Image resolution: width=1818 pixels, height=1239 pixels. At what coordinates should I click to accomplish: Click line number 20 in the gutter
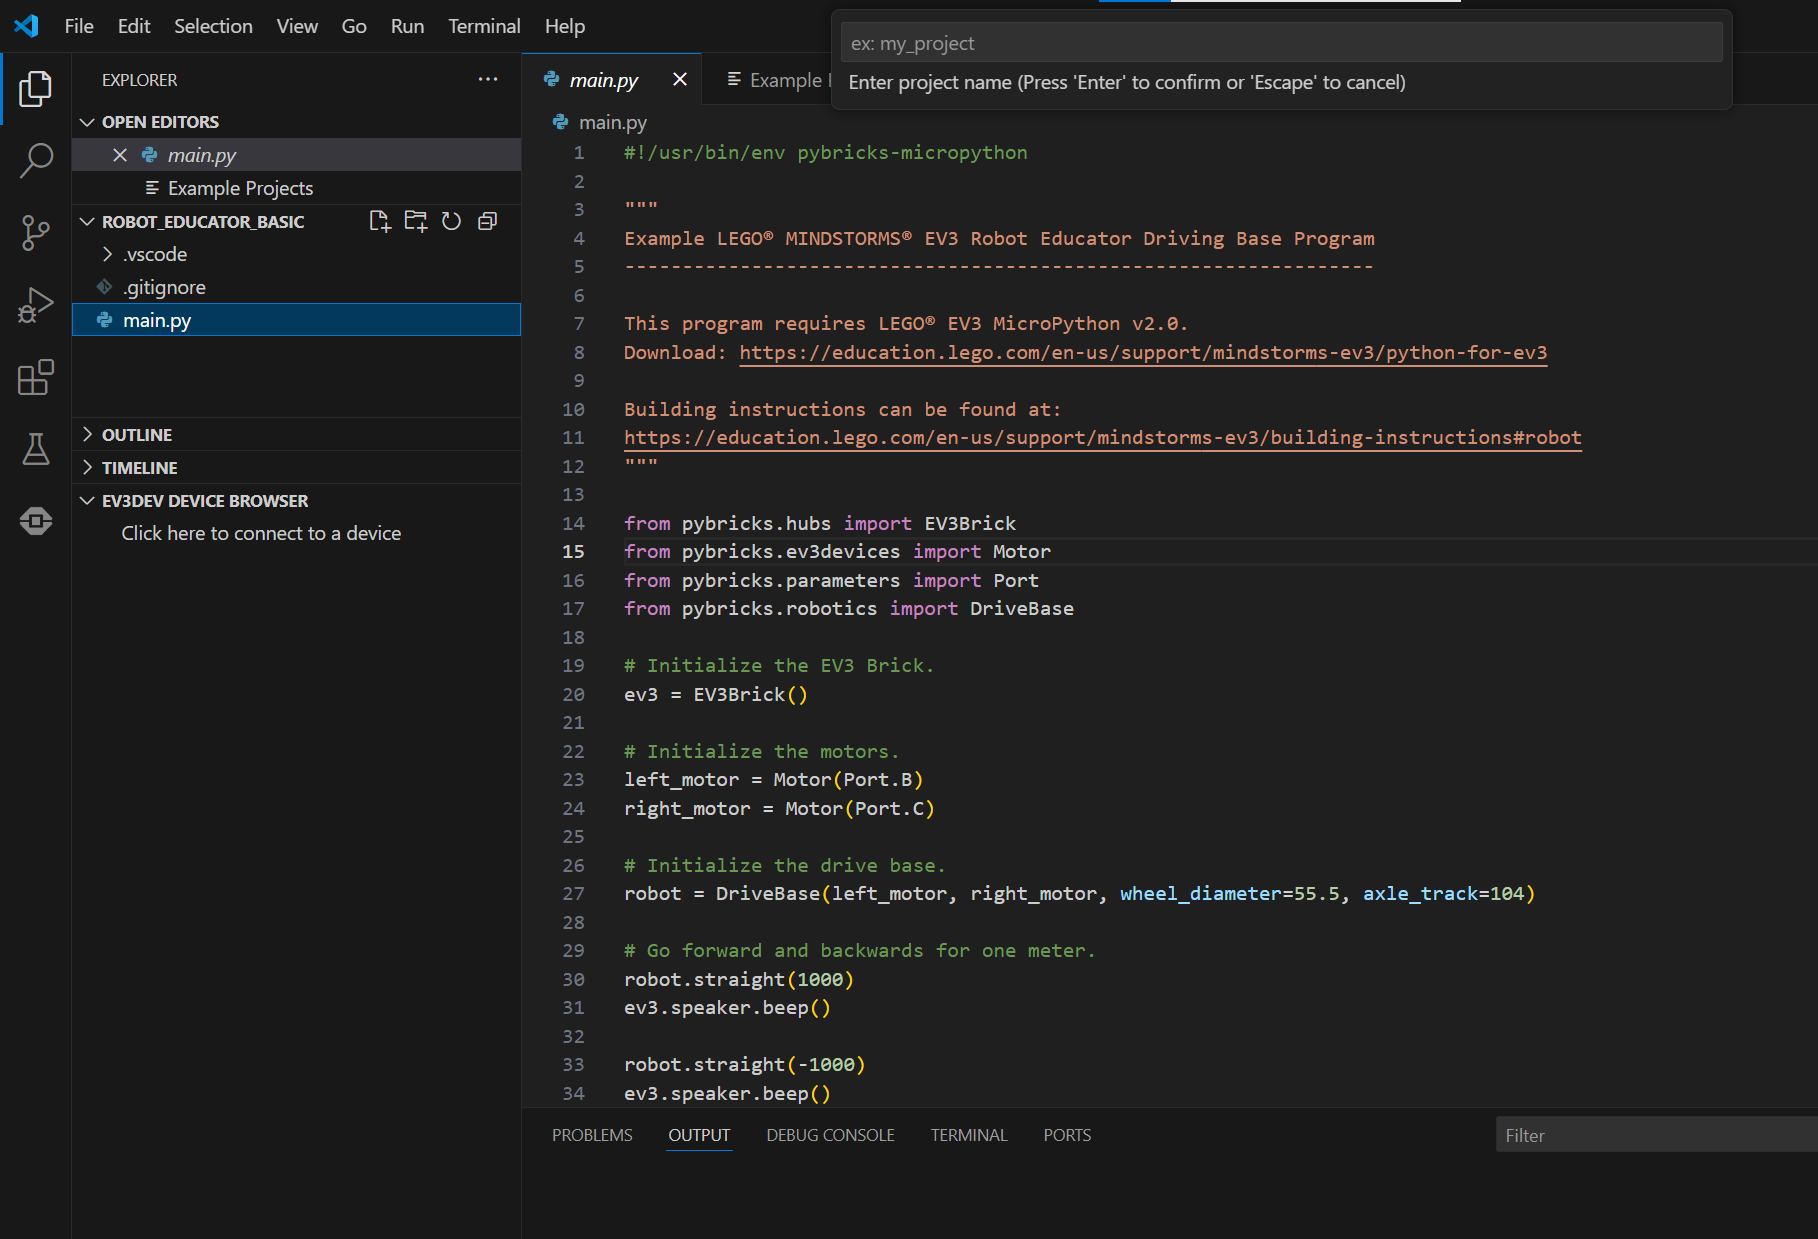click(x=573, y=694)
